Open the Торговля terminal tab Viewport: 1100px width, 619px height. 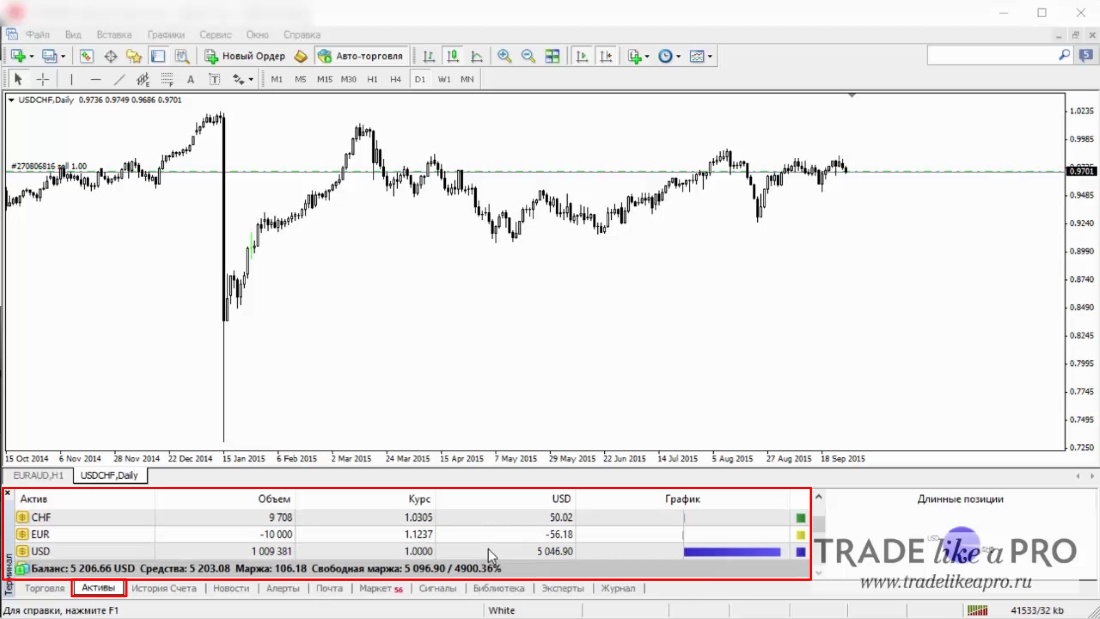(x=44, y=588)
